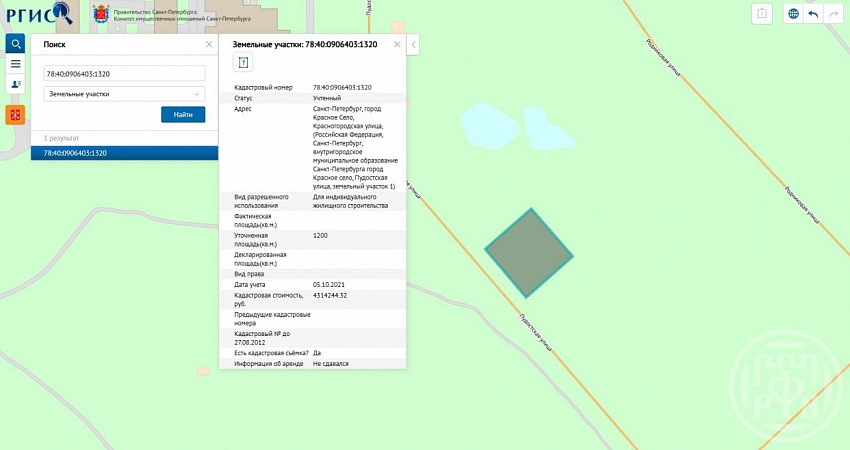Click the globe full-extent map icon
This screenshot has width=850, height=450.
[793, 14]
